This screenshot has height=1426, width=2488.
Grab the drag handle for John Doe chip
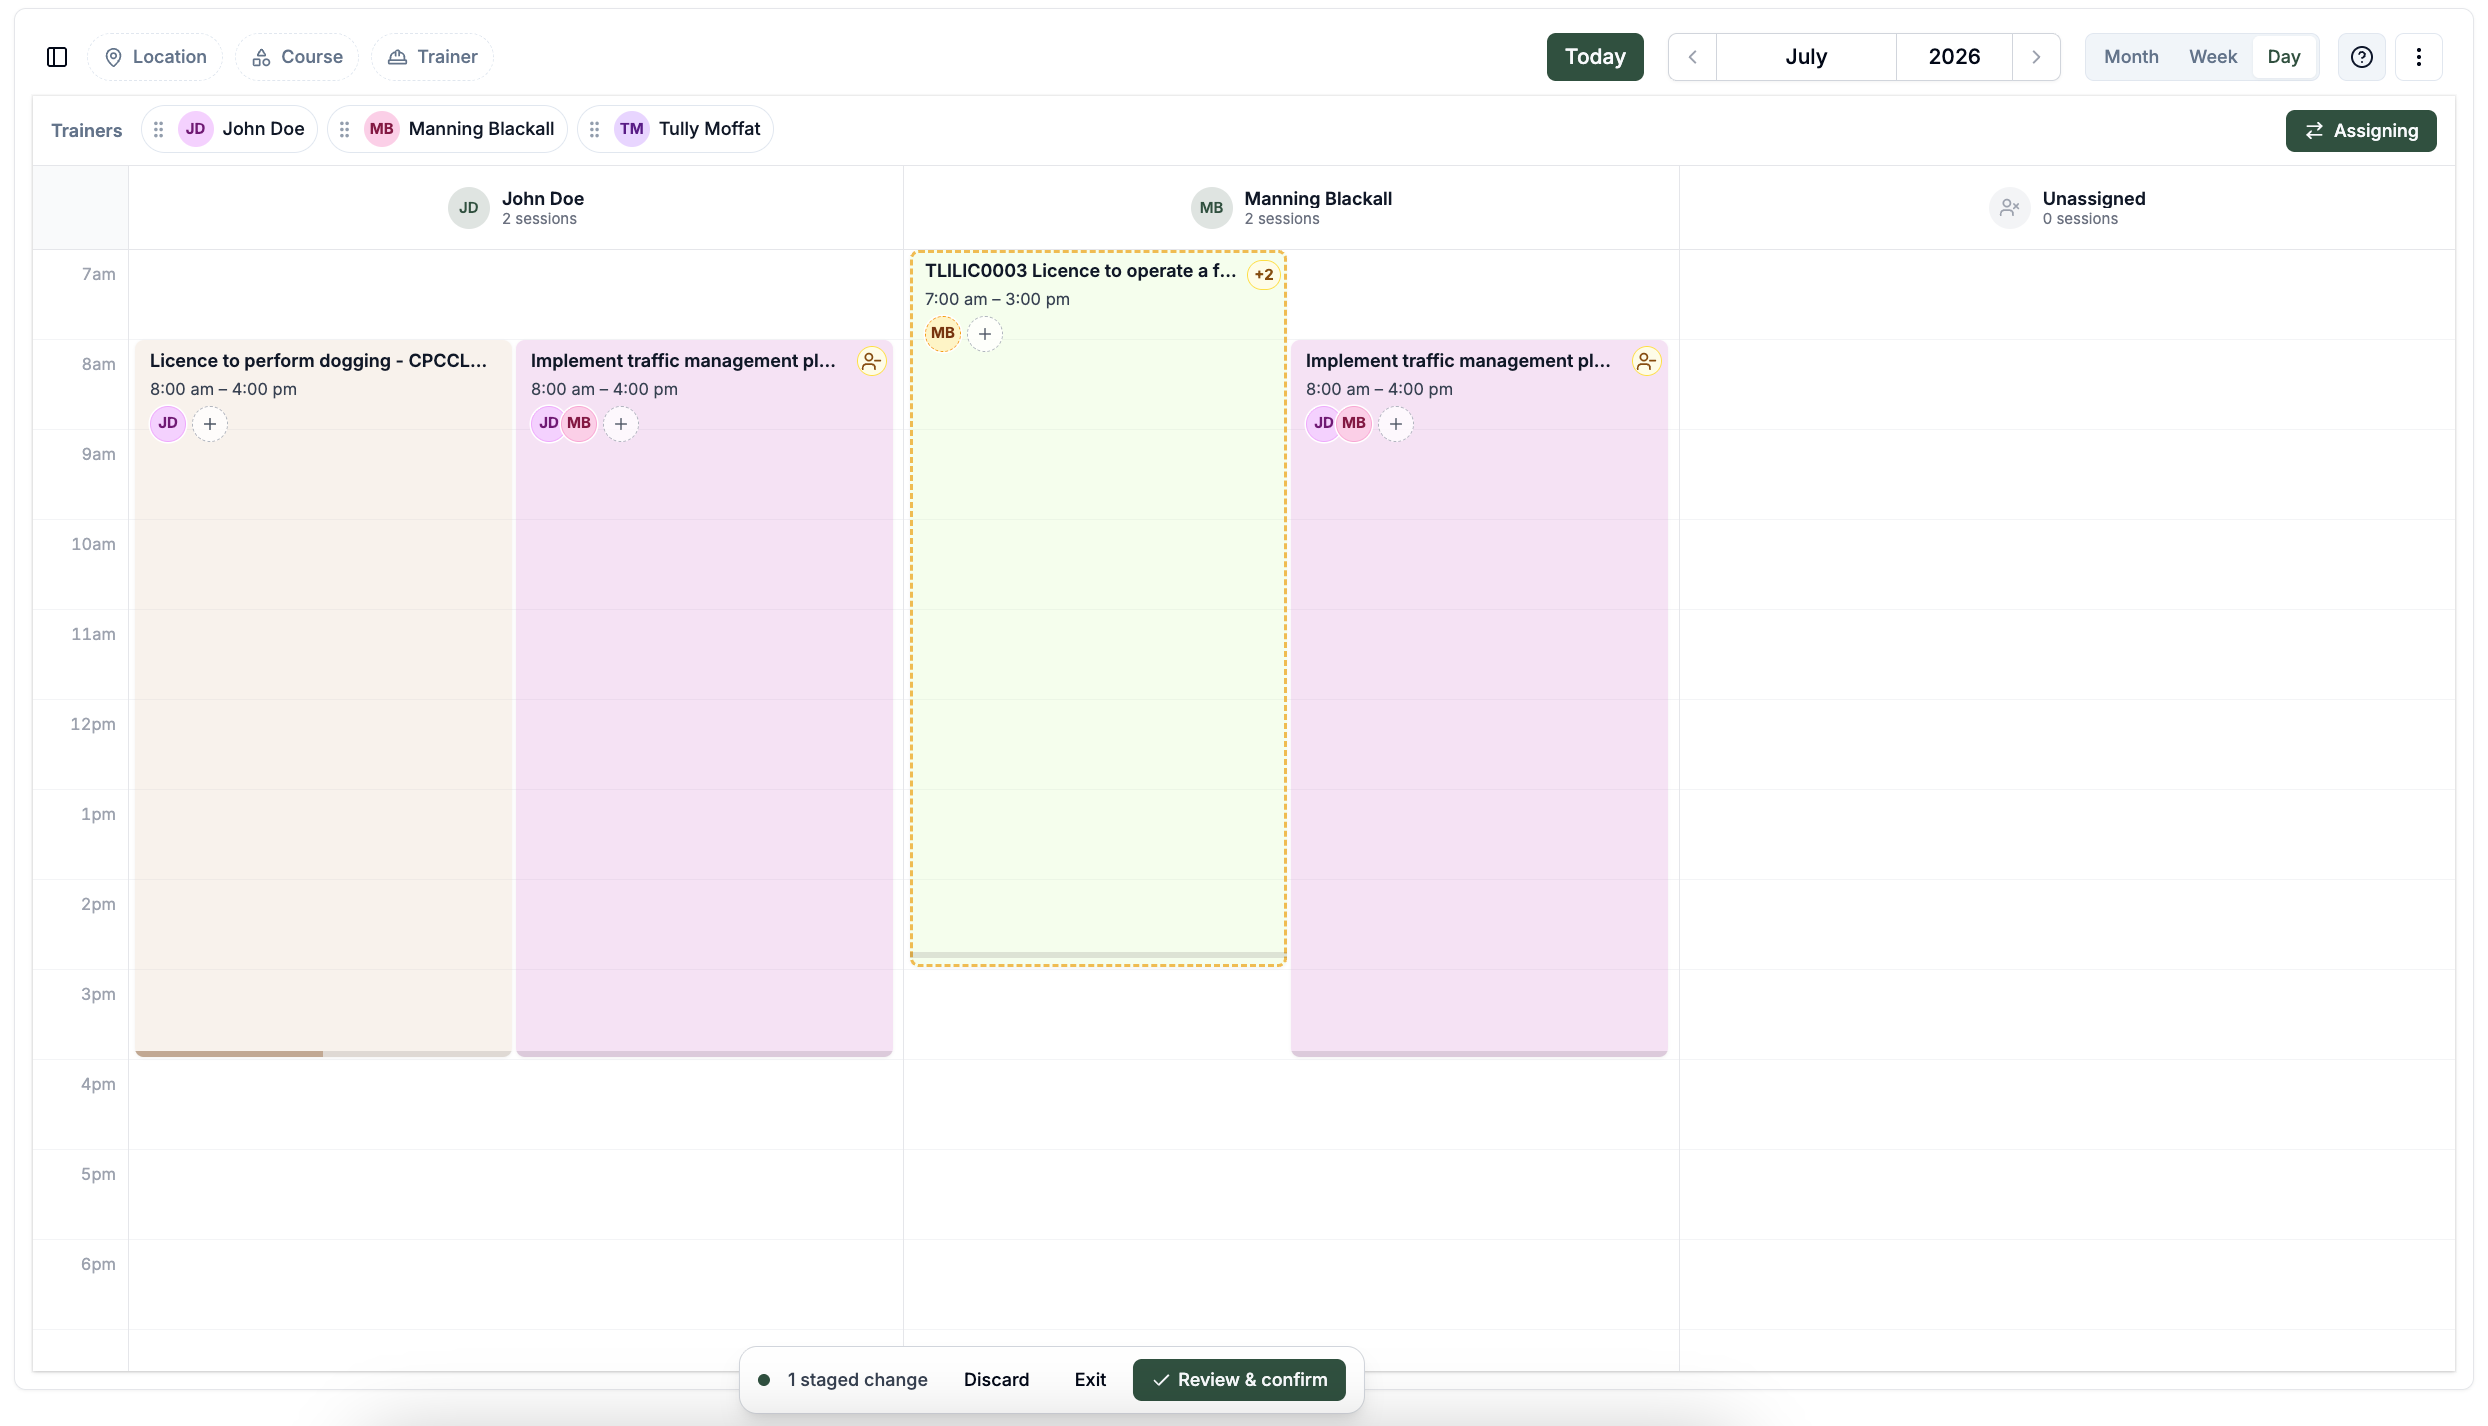click(x=158, y=129)
